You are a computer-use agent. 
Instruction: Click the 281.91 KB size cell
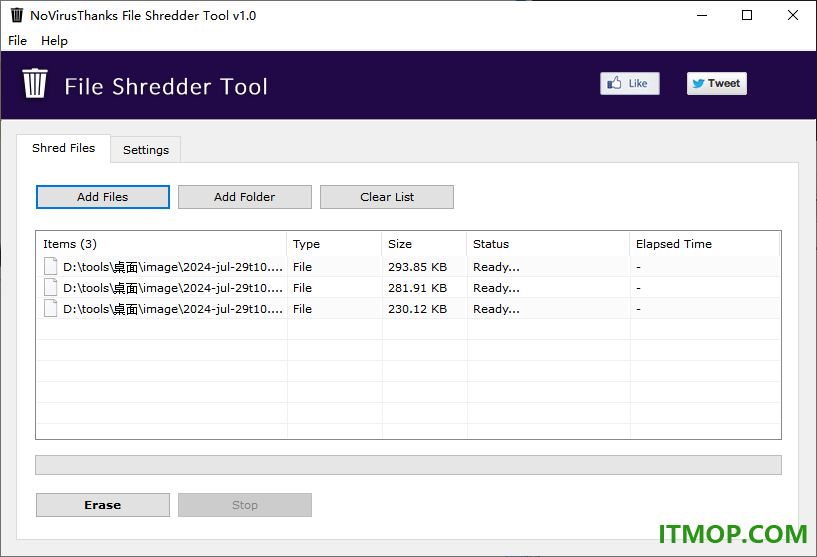(x=417, y=288)
